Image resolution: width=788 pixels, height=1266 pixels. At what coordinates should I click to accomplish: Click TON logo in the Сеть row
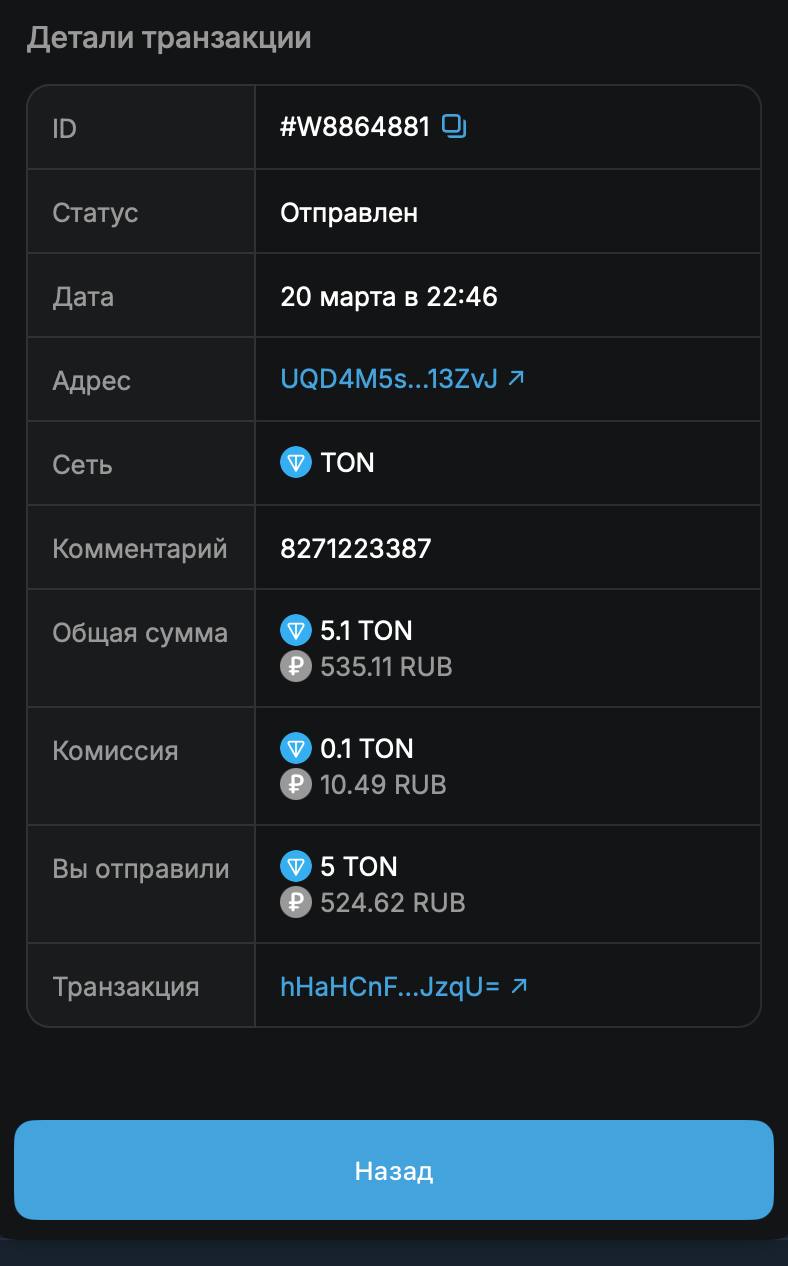pos(296,463)
